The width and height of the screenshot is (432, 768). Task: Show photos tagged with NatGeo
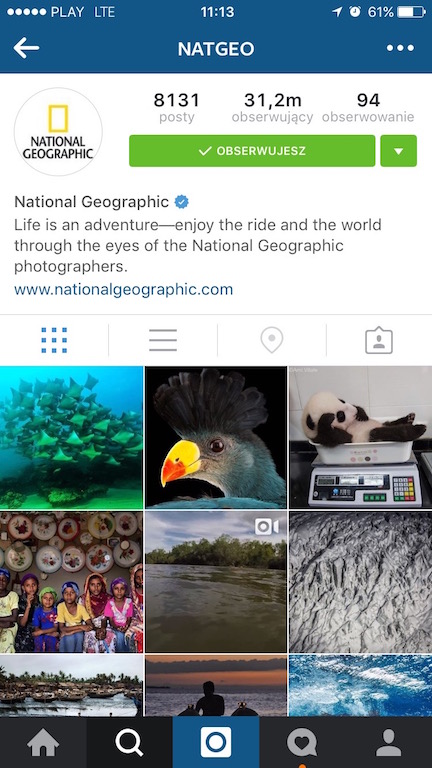coord(379,340)
